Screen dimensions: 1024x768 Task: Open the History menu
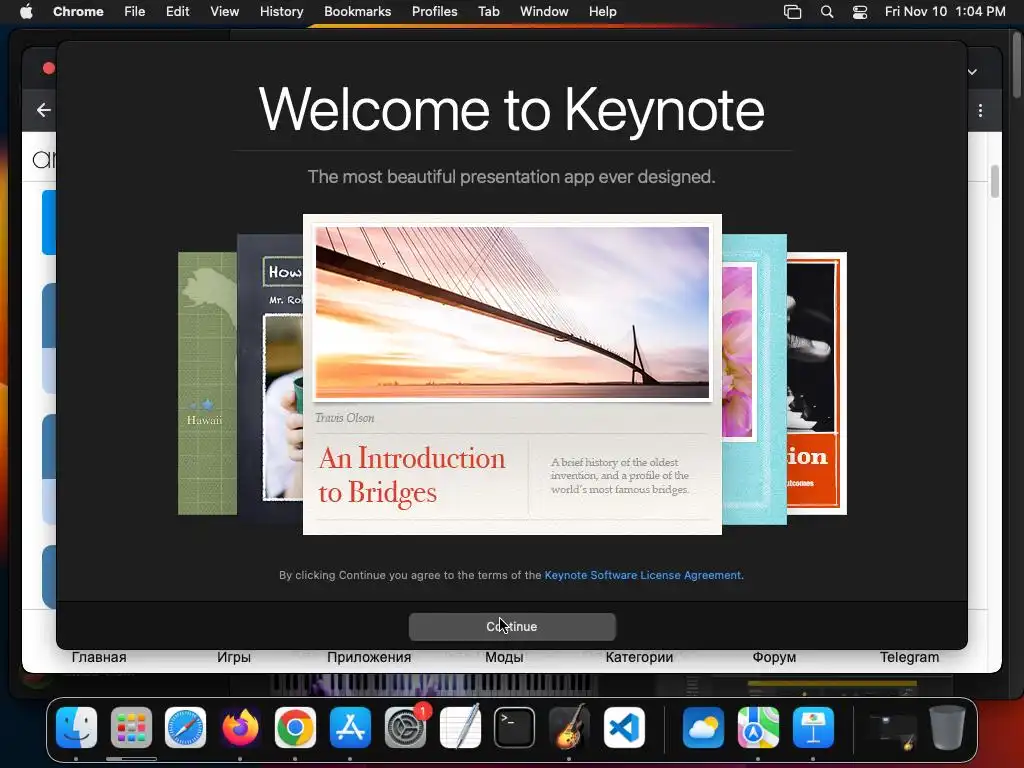point(281,12)
